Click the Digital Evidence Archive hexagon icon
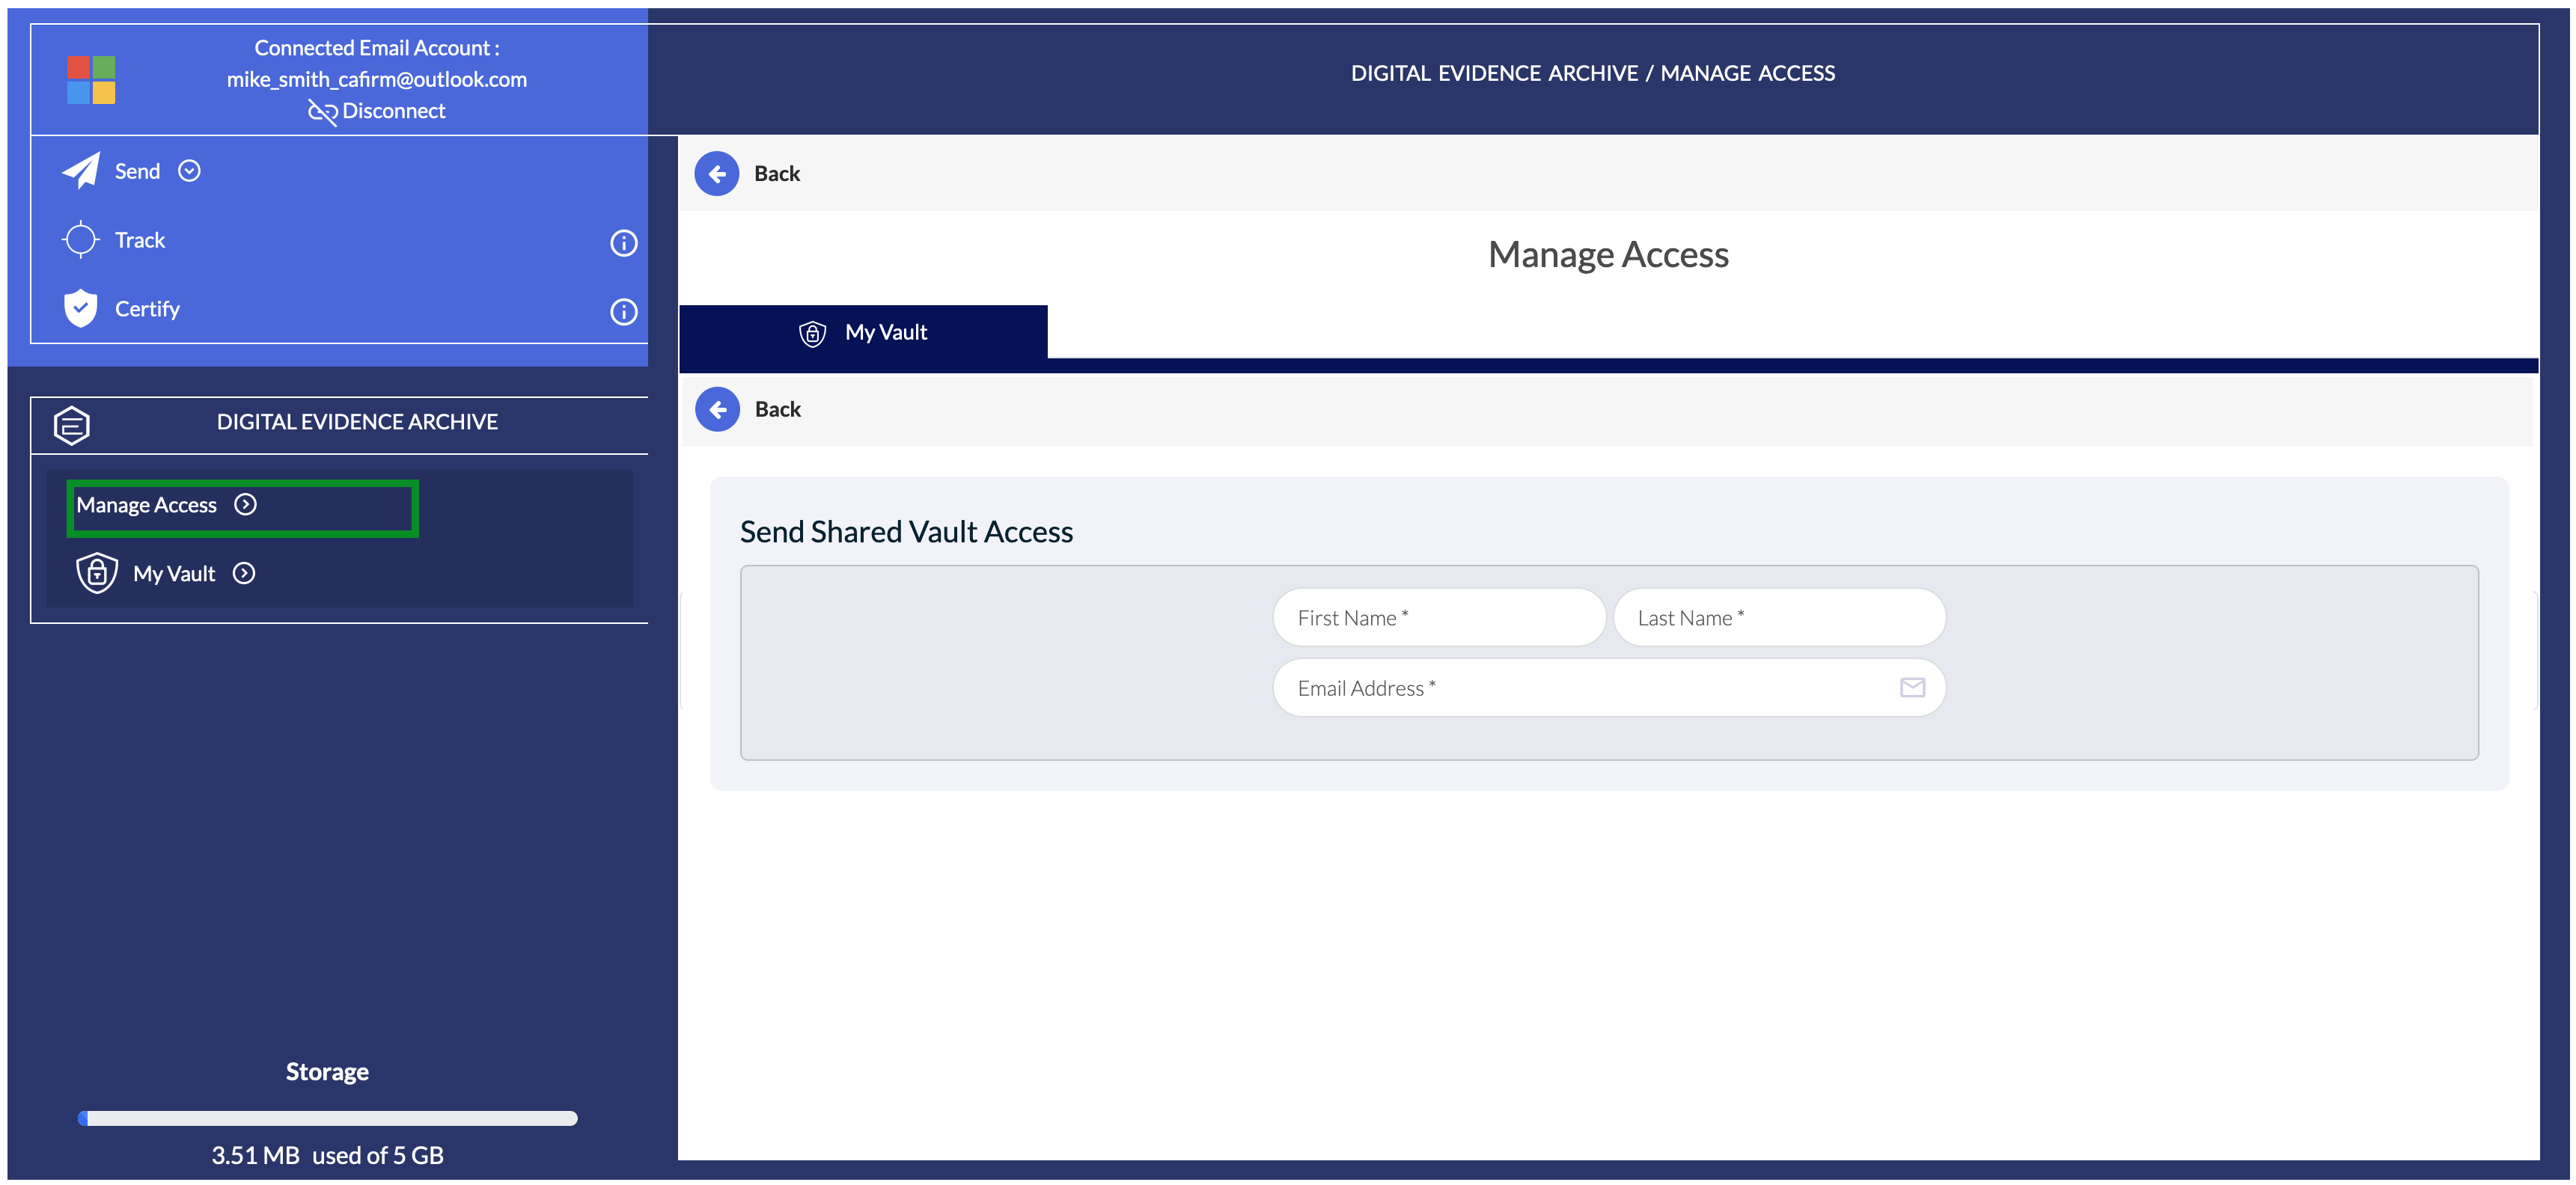This screenshot has width=2576, height=1185. (x=72, y=426)
